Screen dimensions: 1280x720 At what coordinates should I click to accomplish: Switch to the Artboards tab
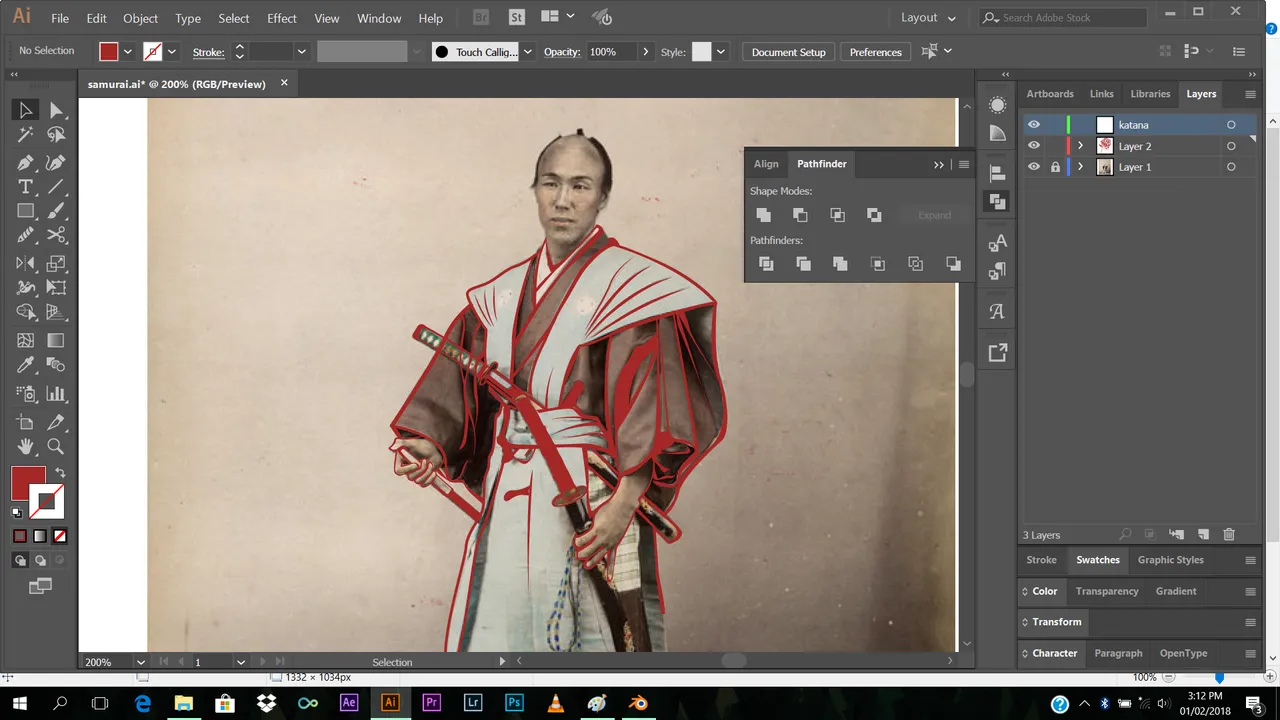[x=1050, y=94]
